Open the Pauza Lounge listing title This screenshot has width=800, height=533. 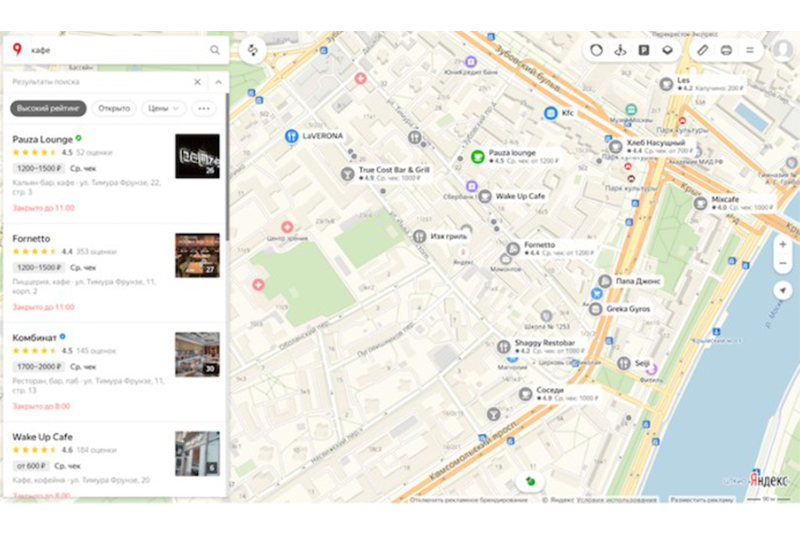pyautogui.click(x=42, y=139)
